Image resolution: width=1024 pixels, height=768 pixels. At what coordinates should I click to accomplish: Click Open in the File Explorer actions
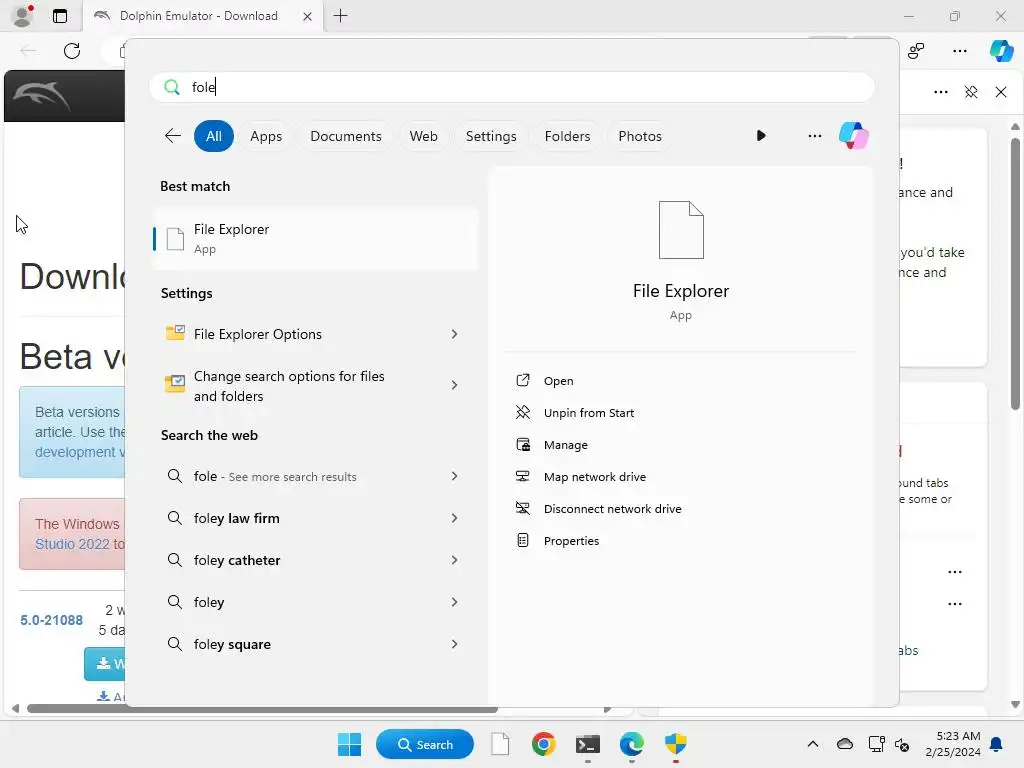tap(558, 381)
